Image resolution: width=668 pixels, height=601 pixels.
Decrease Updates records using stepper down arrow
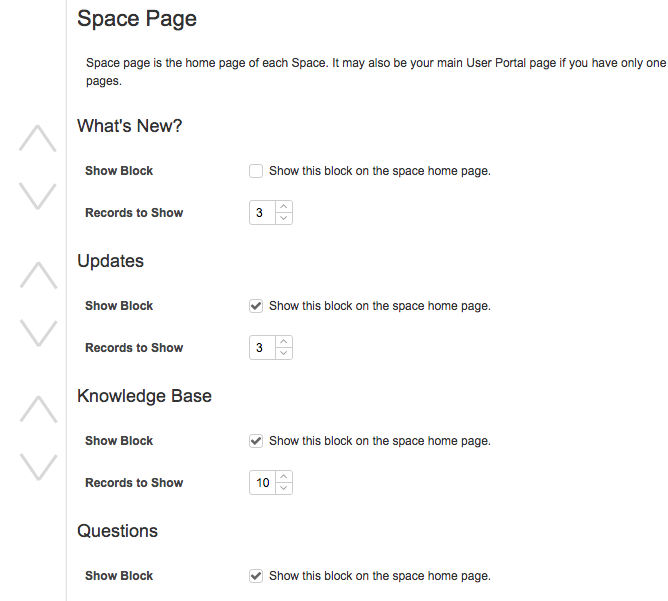click(x=284, y=353)
